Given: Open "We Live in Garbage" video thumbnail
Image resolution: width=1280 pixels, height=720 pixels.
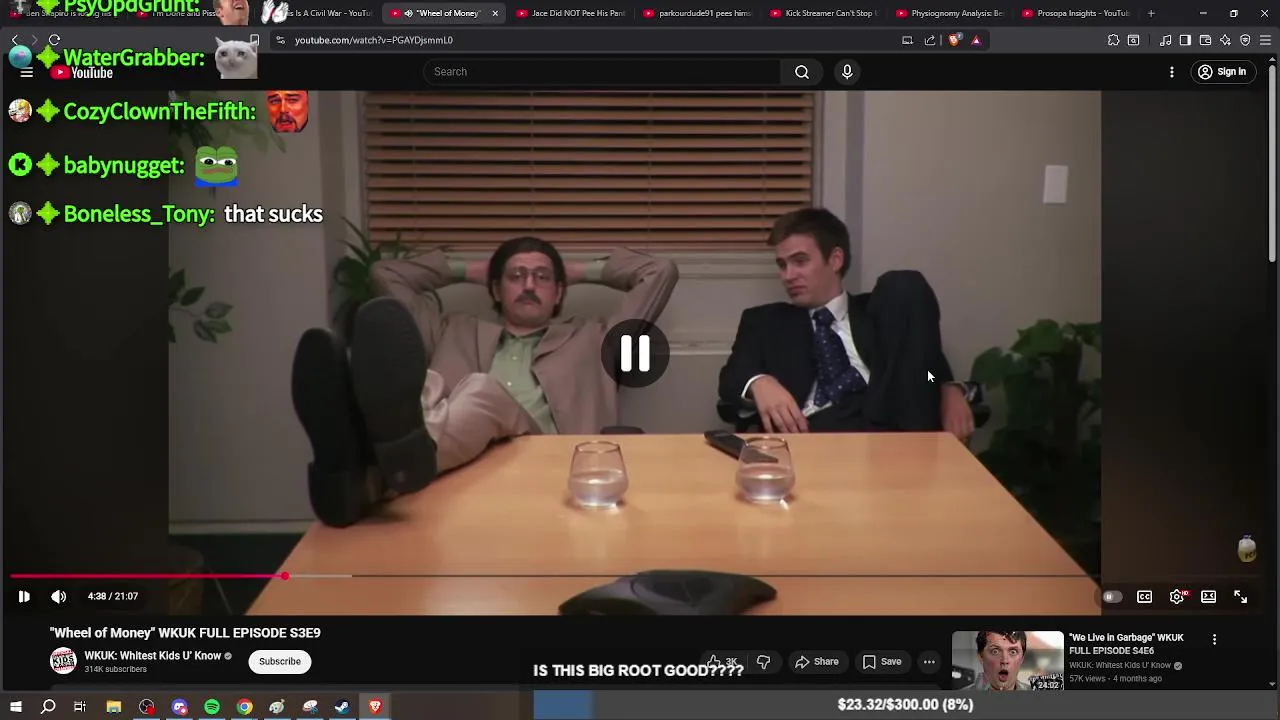Looking at the screenshot, I should [1008, 661].
